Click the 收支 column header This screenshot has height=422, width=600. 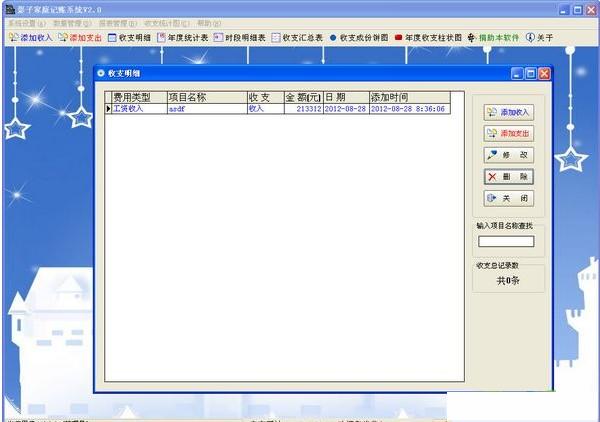[x=266, y=97]
